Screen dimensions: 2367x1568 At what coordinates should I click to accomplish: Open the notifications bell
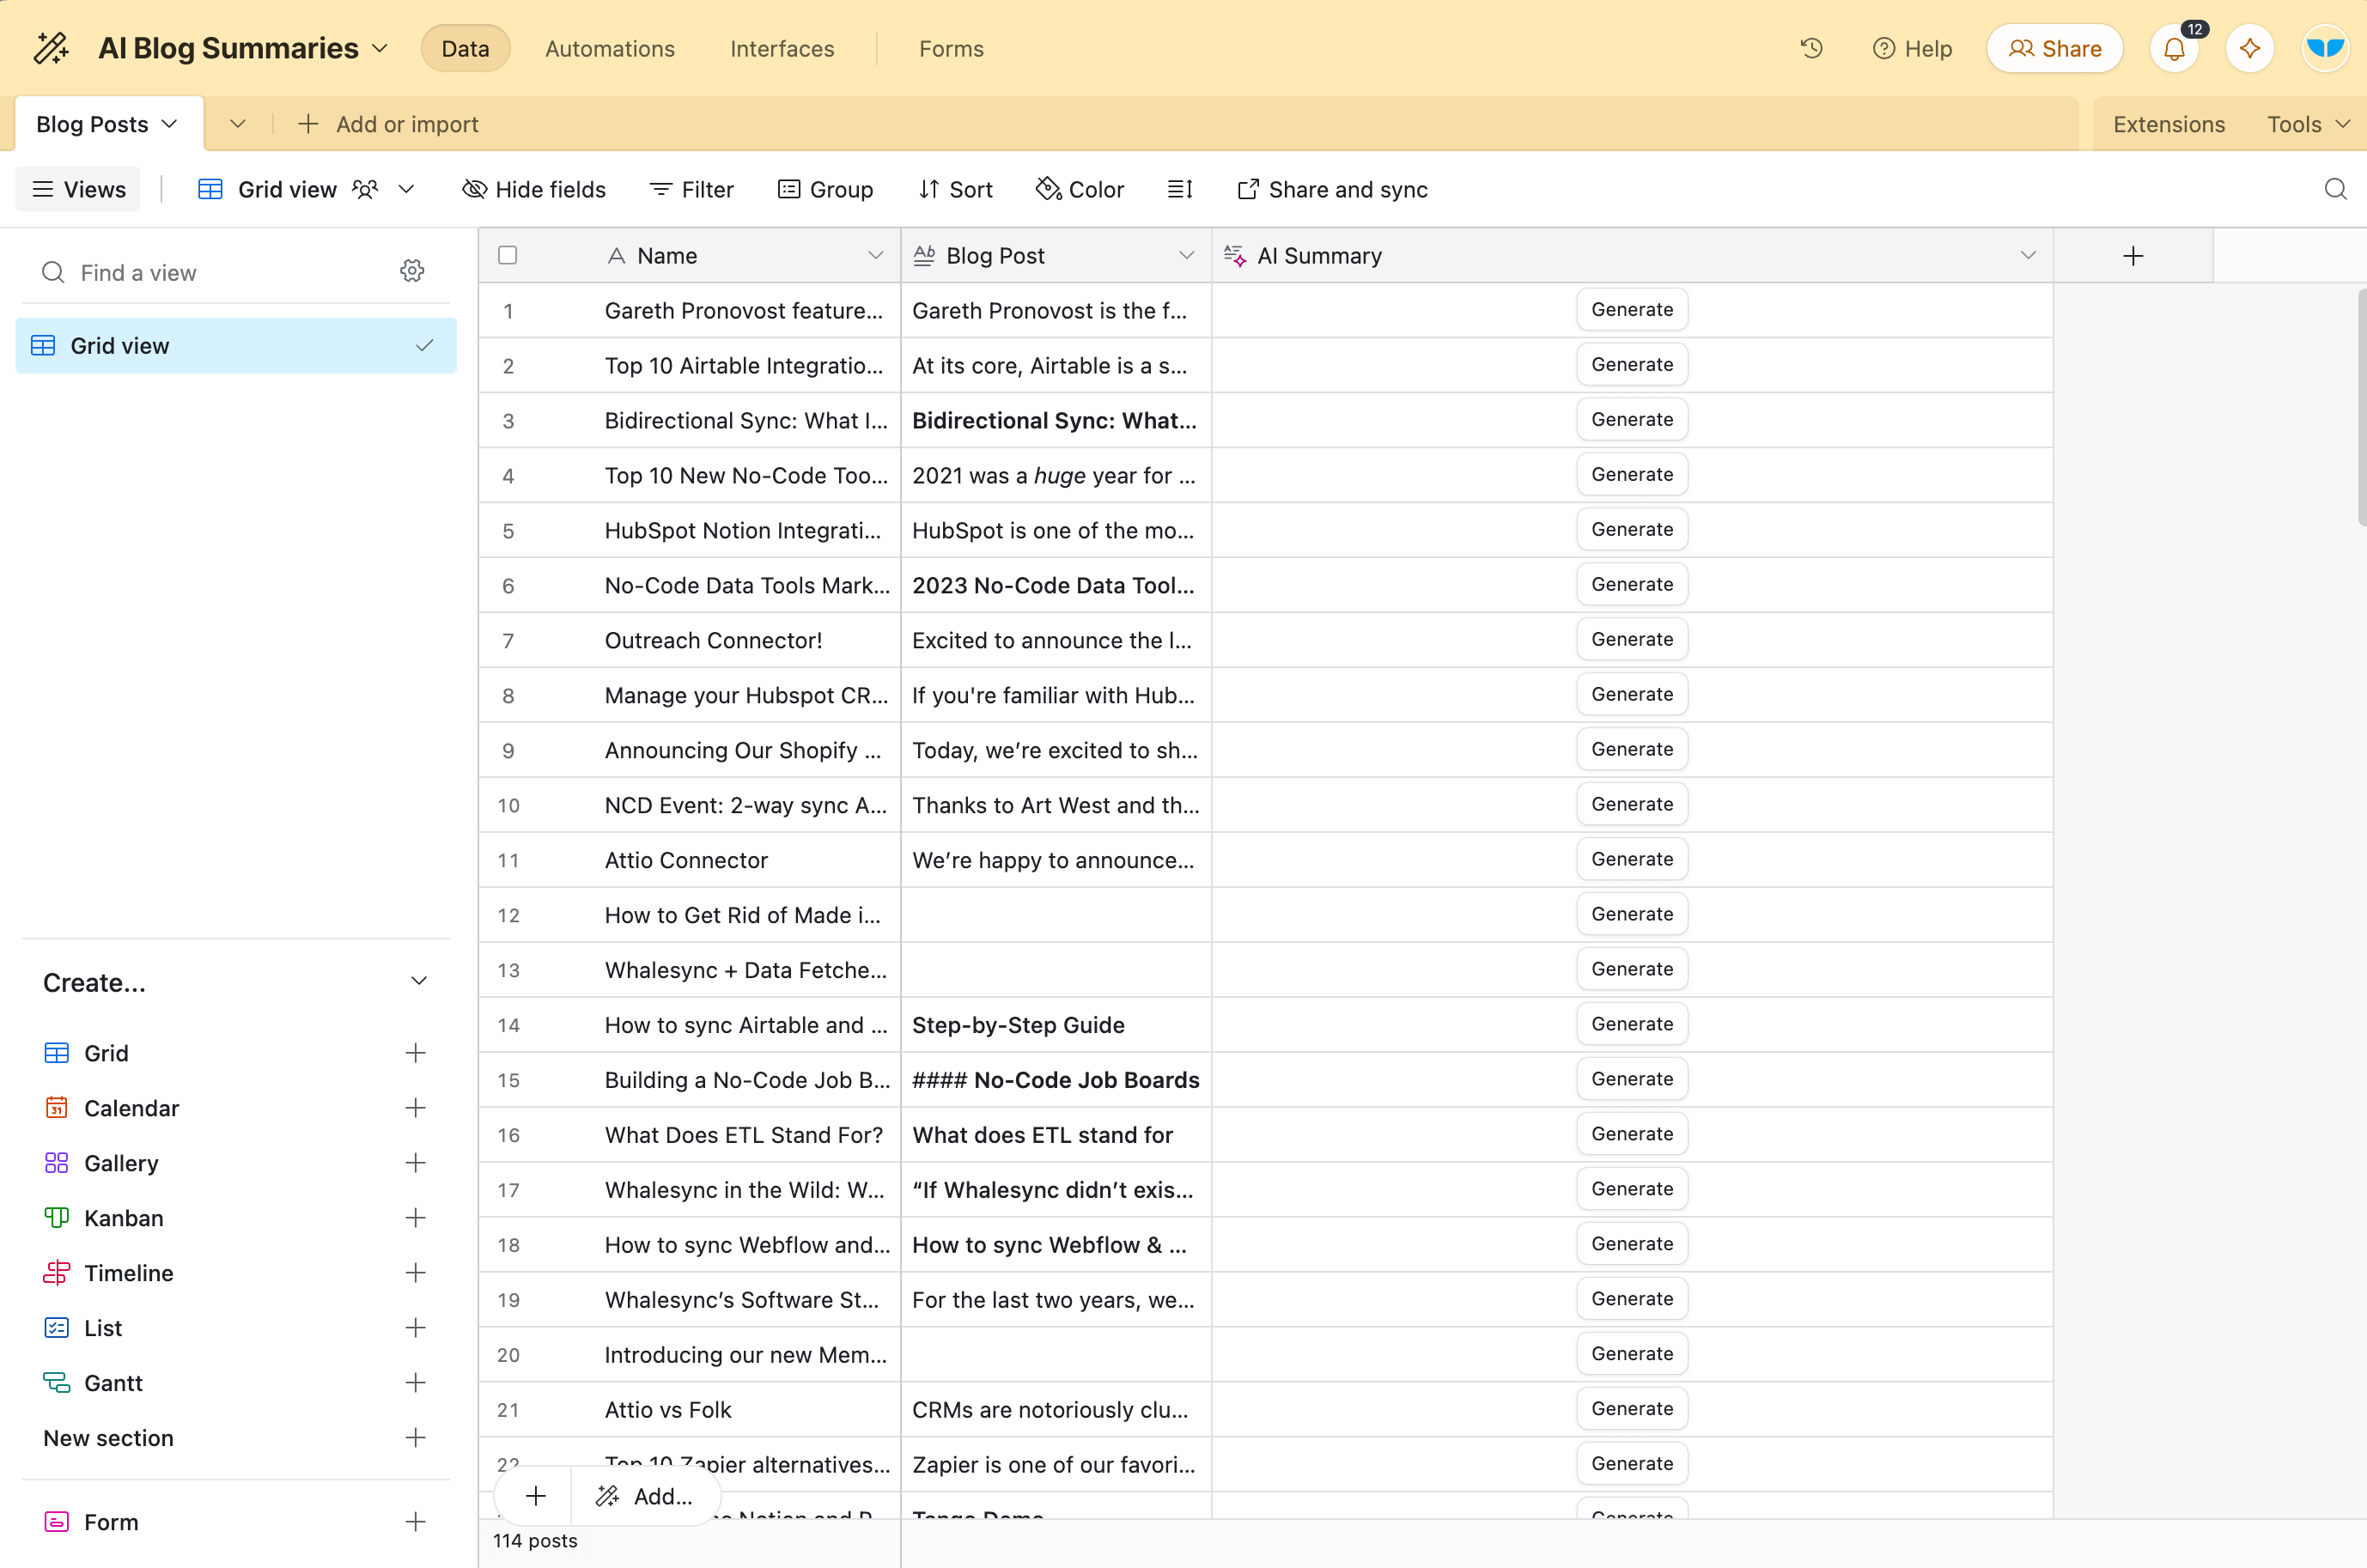2174,48
